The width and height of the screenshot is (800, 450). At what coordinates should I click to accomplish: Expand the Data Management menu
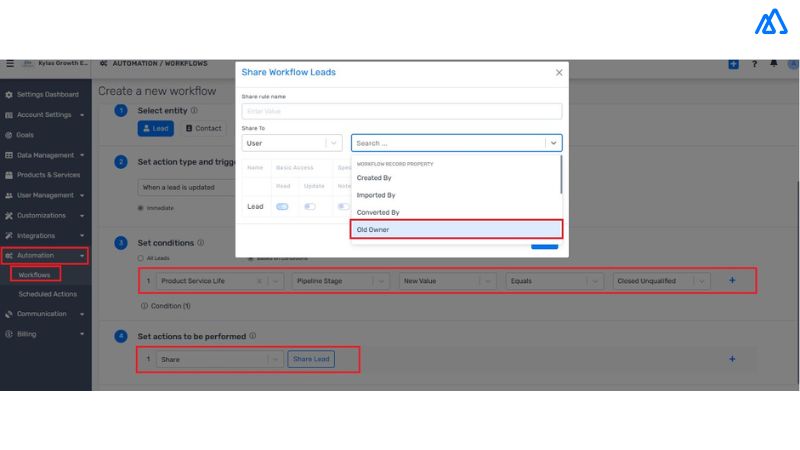coord(82,155)
